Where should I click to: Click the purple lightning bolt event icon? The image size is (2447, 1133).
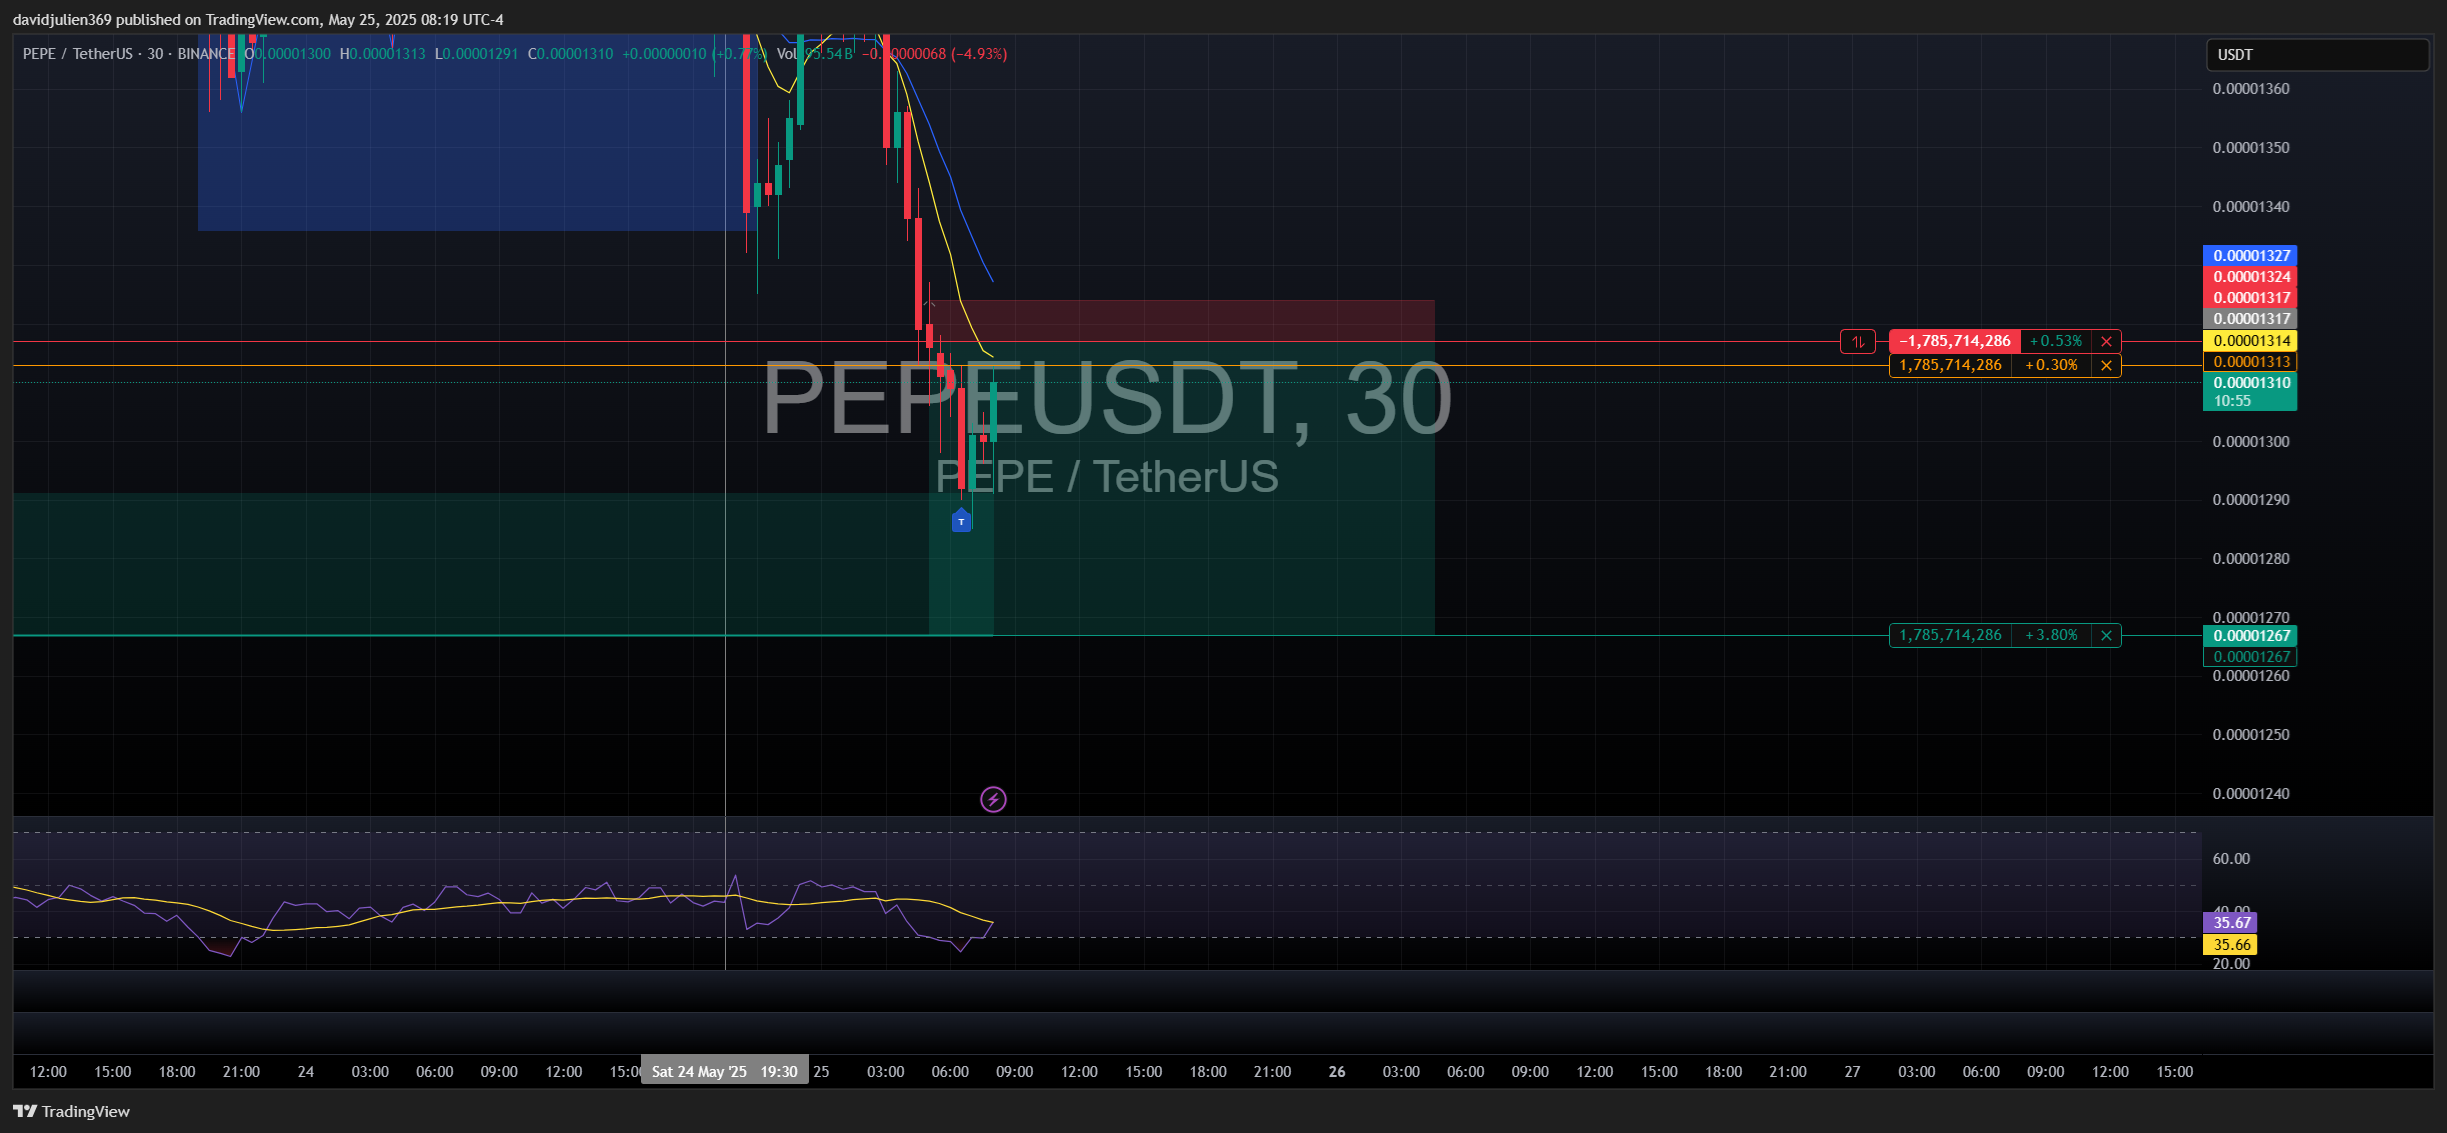coord(993,800)
